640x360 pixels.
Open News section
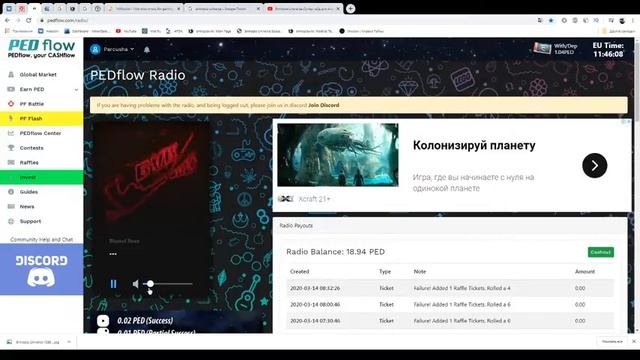tap(27, 207)
